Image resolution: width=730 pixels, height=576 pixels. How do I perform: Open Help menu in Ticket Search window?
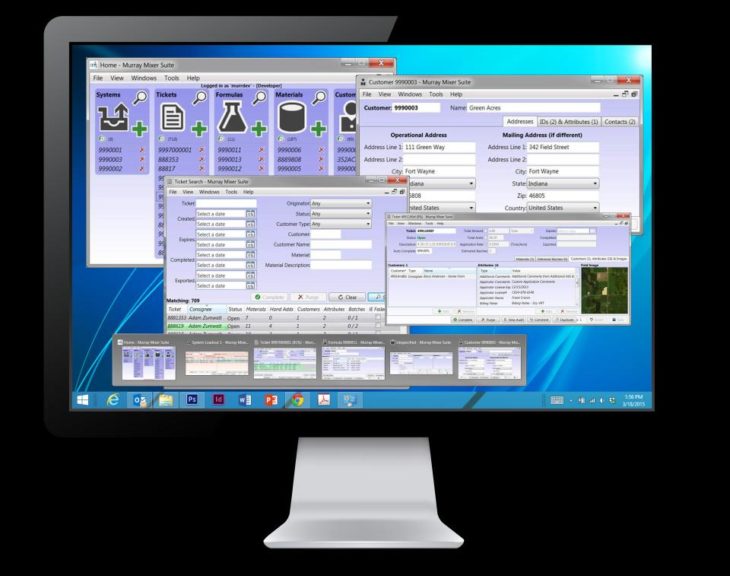point(248,192)
